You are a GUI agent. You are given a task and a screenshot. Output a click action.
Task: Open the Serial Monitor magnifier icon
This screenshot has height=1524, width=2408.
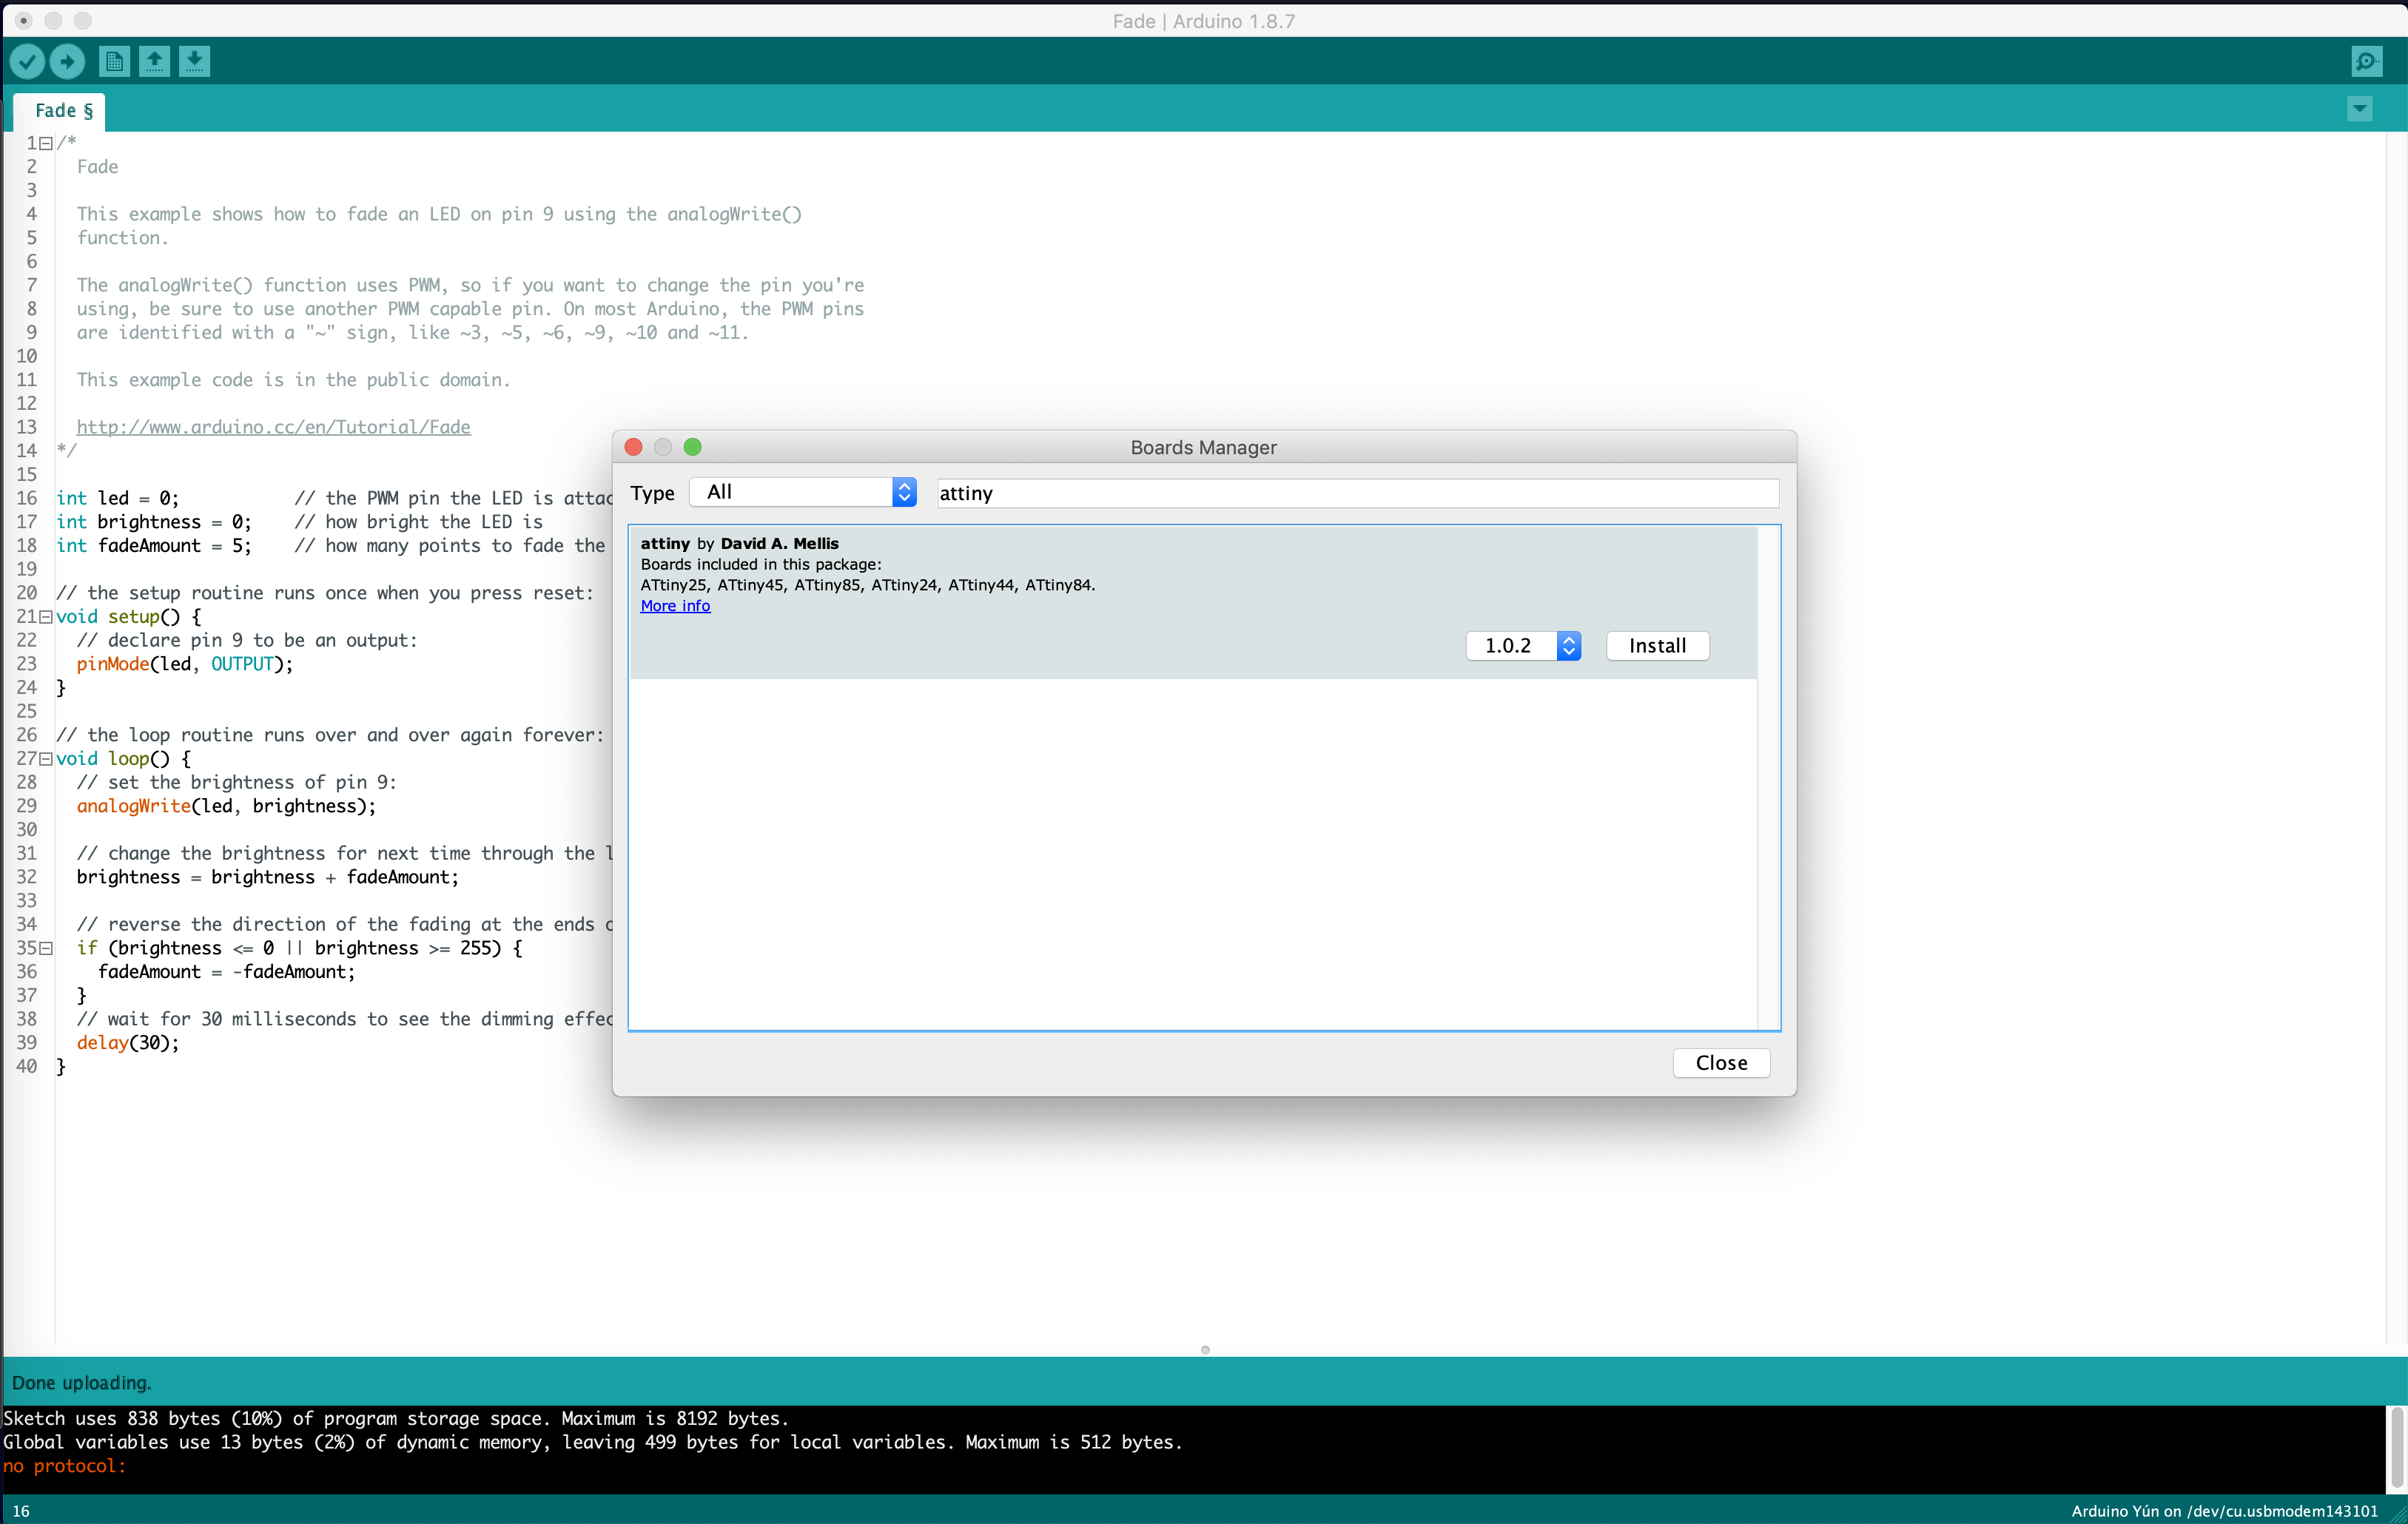(2366, 62)
